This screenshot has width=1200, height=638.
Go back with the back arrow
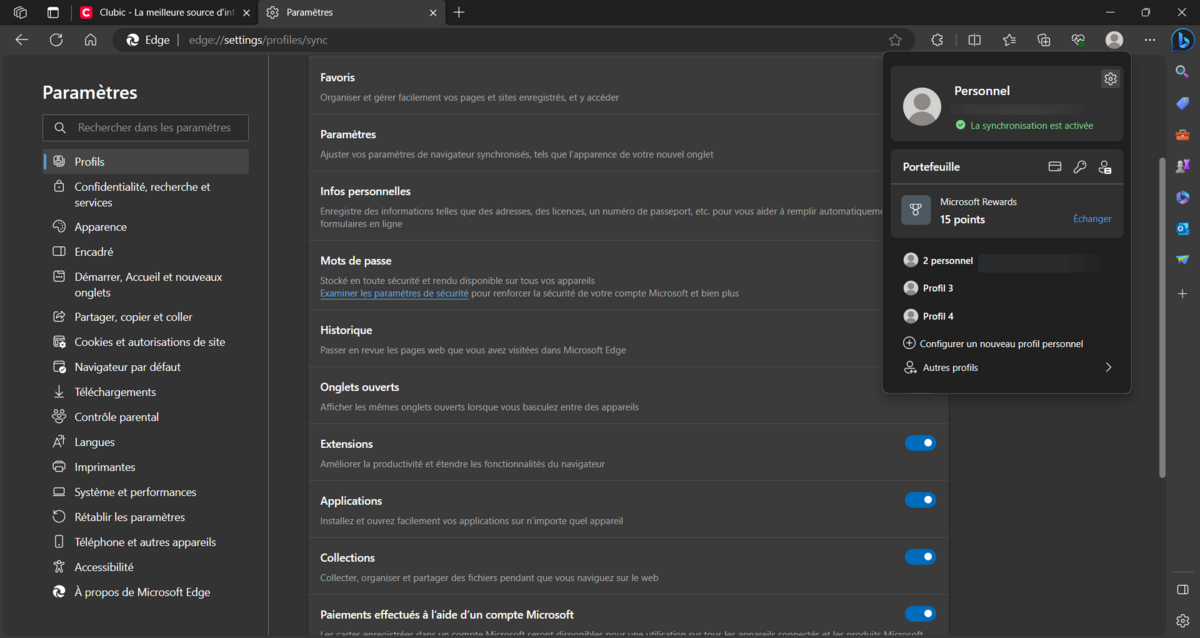[x=22, y=40]
